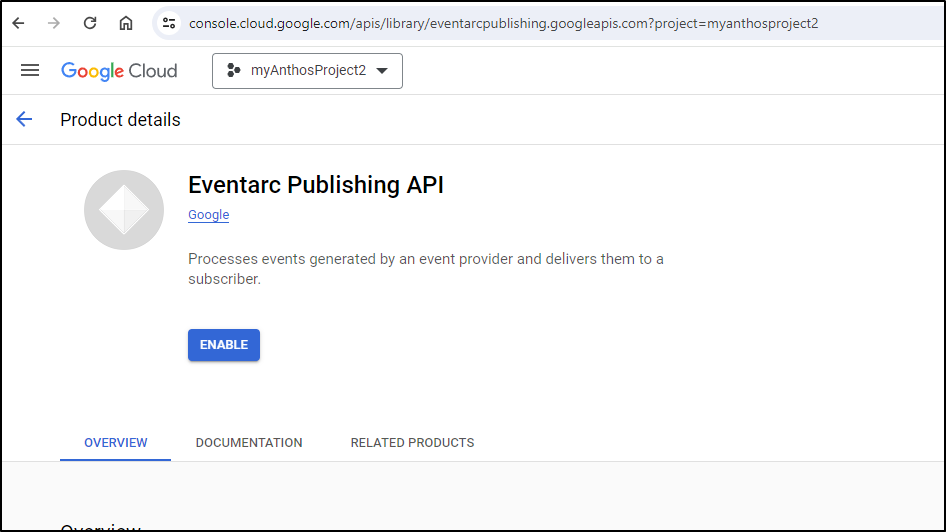946x532 pixels.
Task: Go to the browser home page icon
Action: pyautogui.click(x=125, y=24)
